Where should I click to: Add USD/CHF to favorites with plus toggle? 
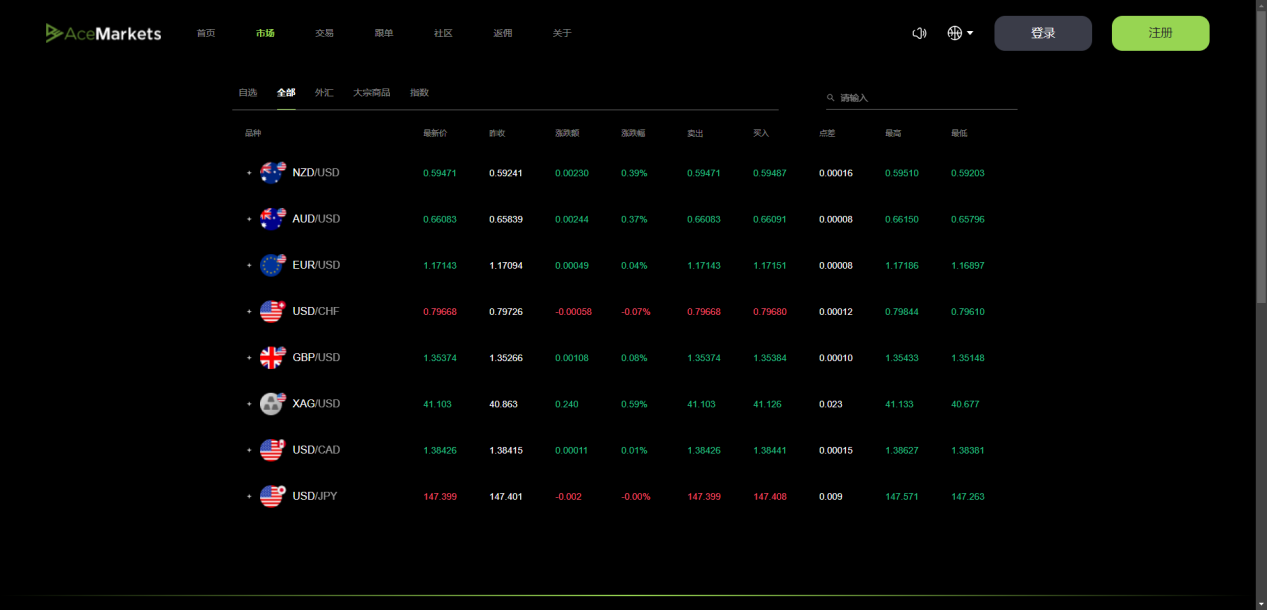coord(249,311)
